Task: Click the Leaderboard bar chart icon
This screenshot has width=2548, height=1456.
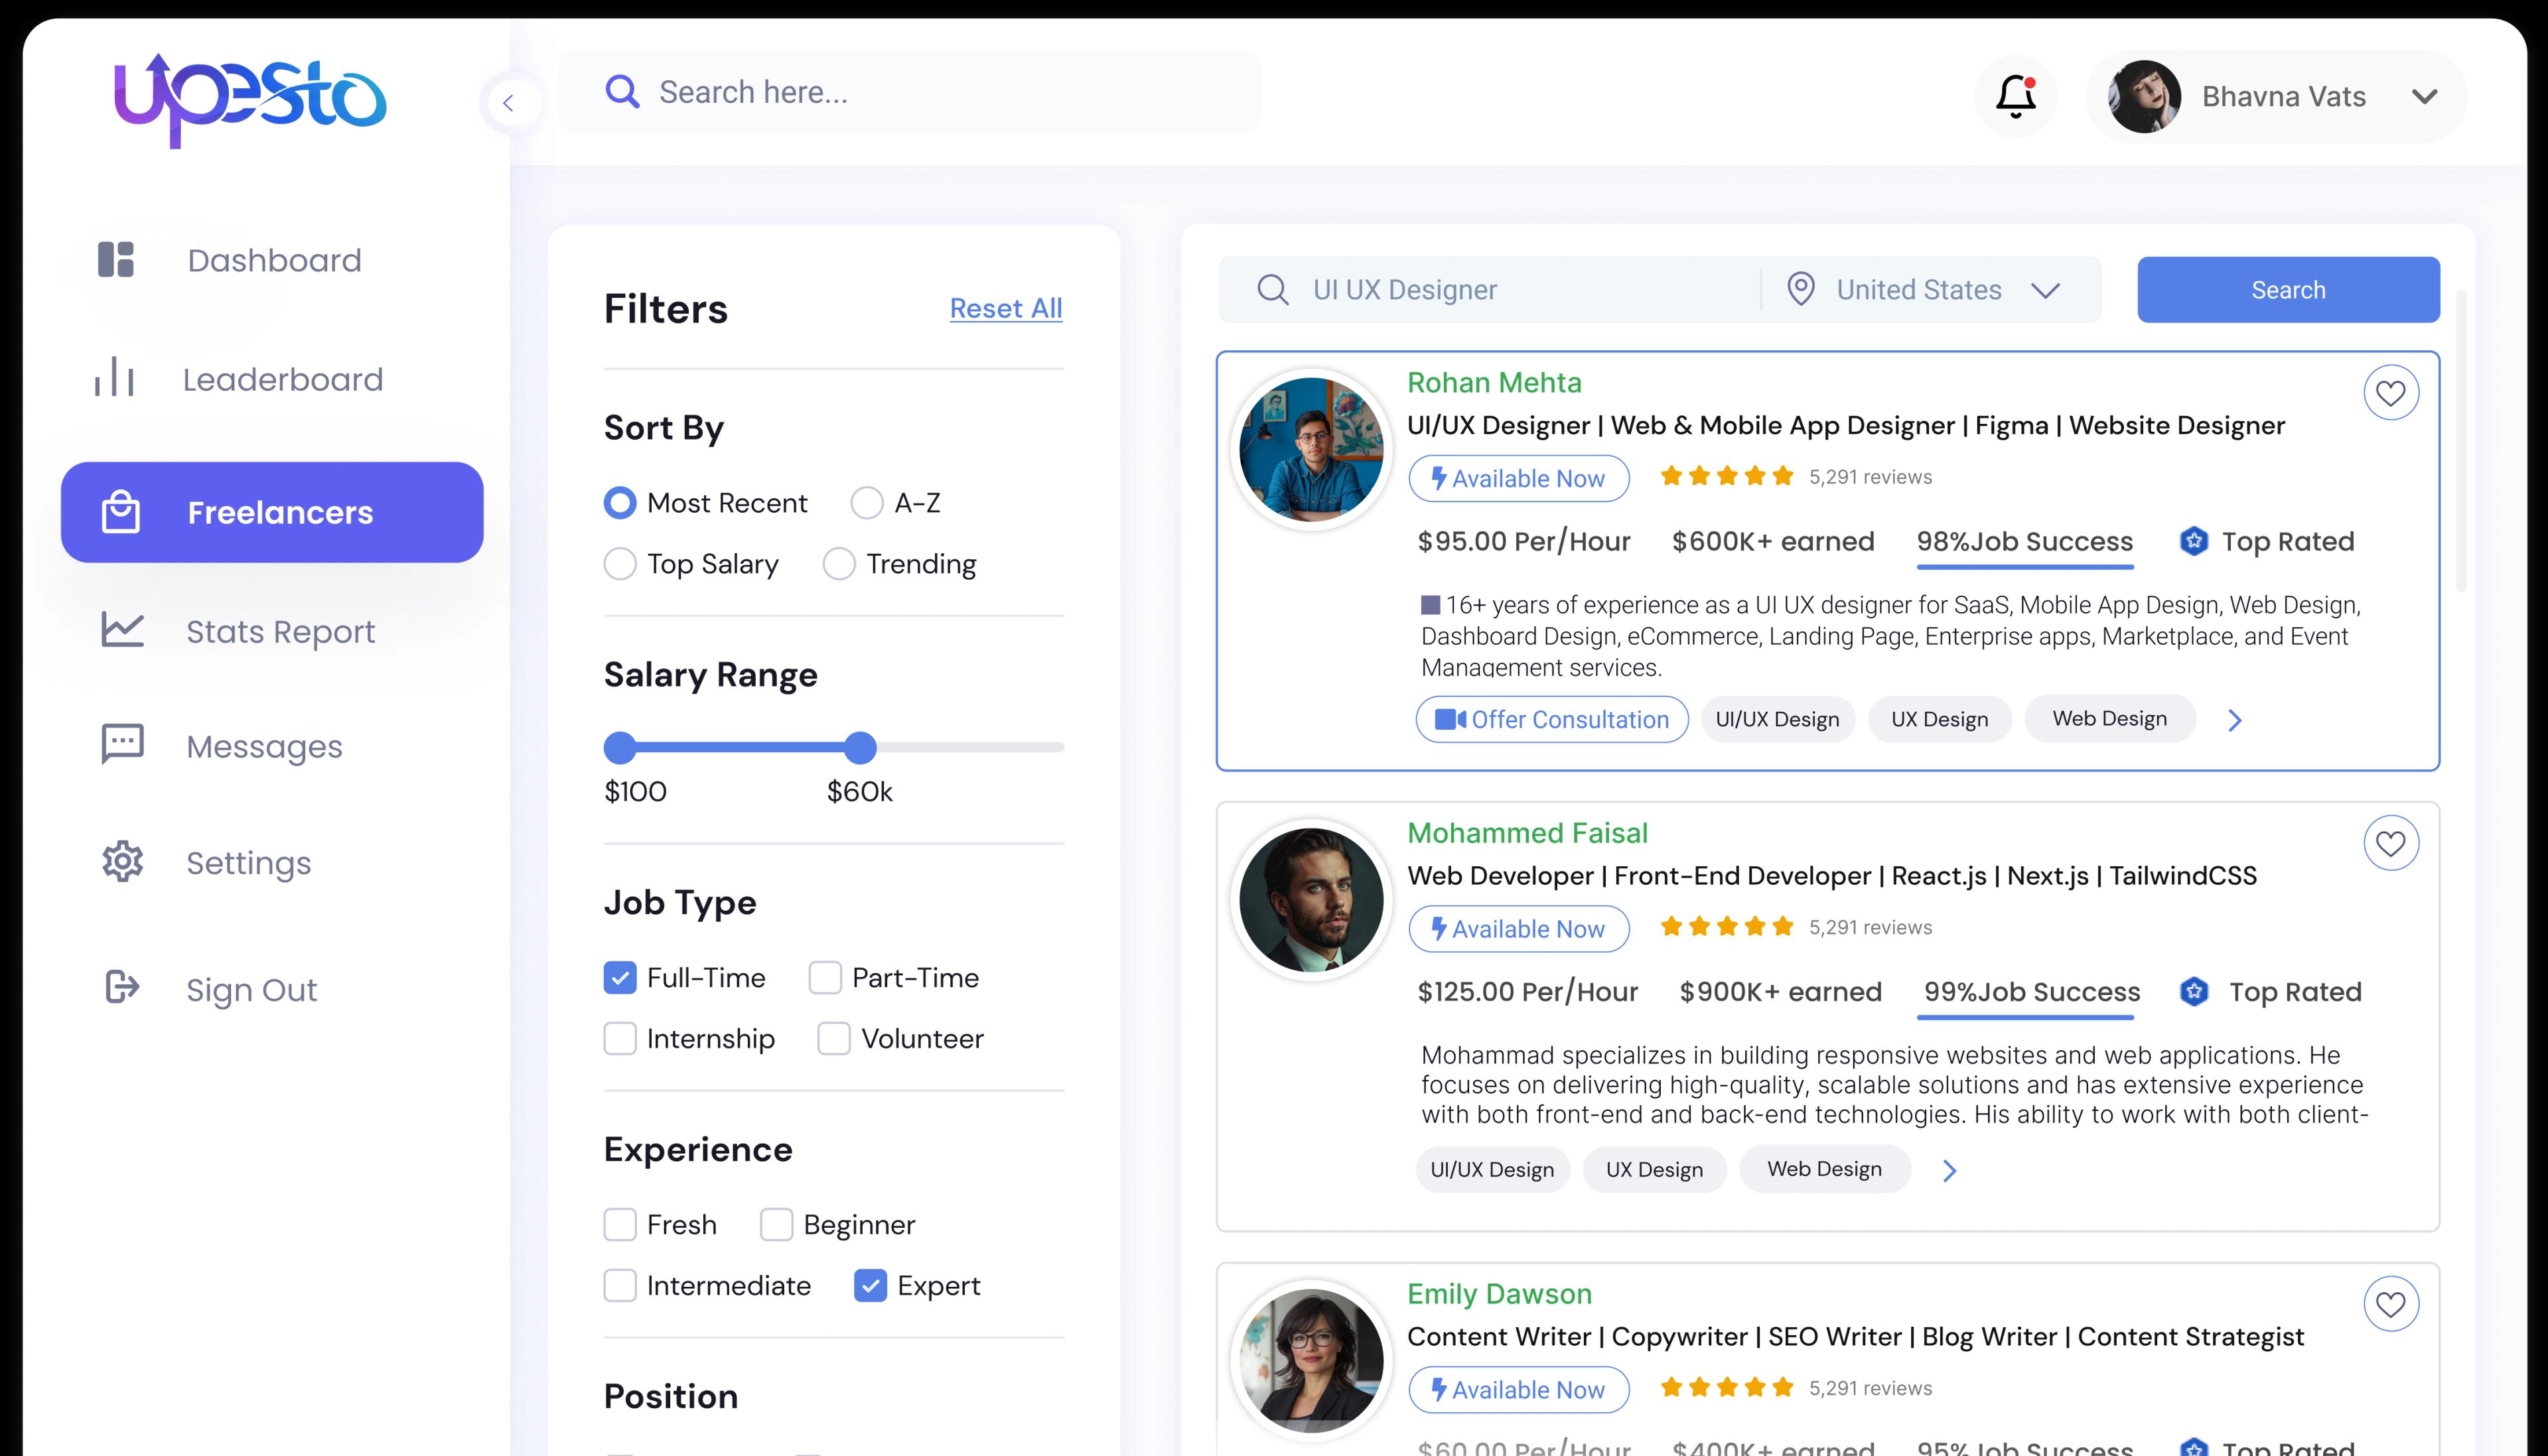Action: tap(114, 377)
